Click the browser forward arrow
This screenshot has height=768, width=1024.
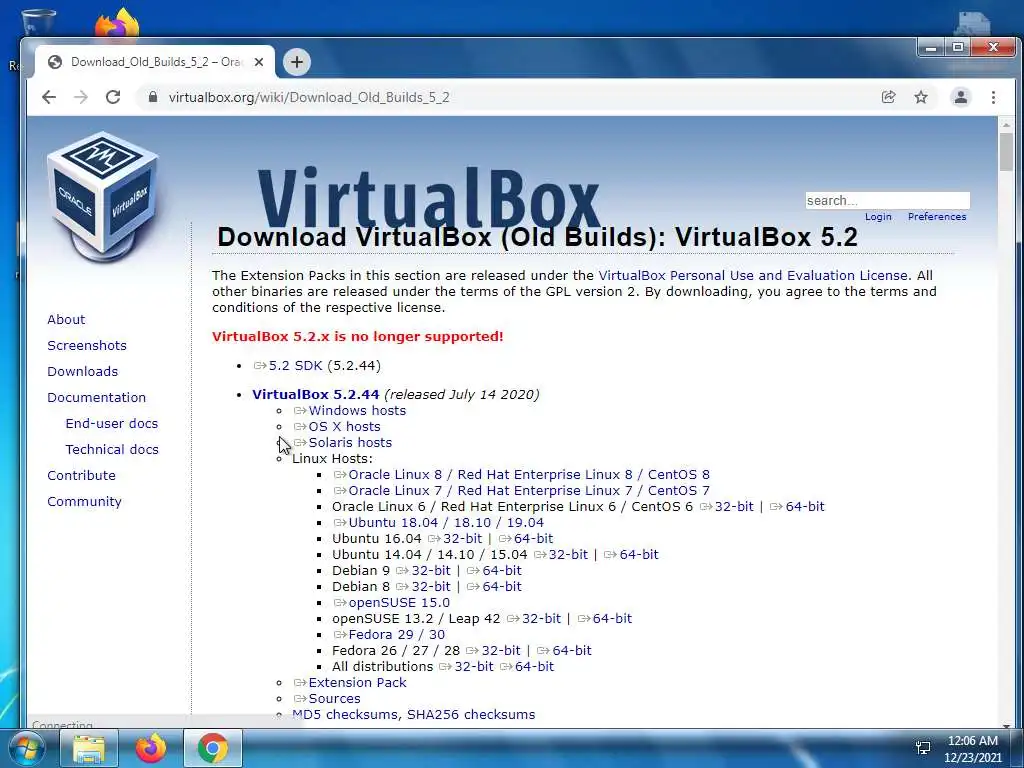point(81,97)
